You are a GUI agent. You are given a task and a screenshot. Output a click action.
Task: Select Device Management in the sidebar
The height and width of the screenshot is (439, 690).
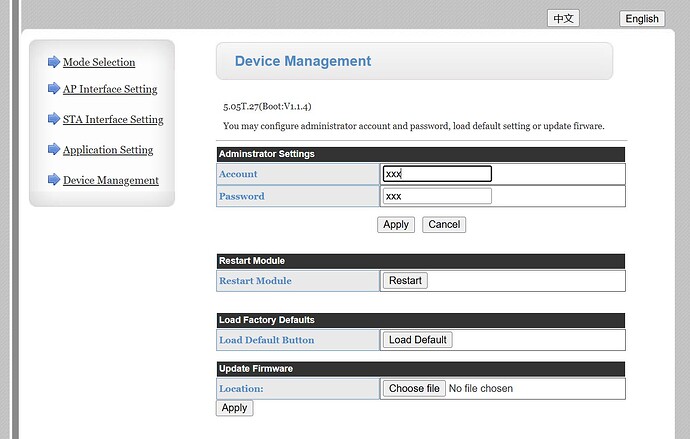(111, 181)
